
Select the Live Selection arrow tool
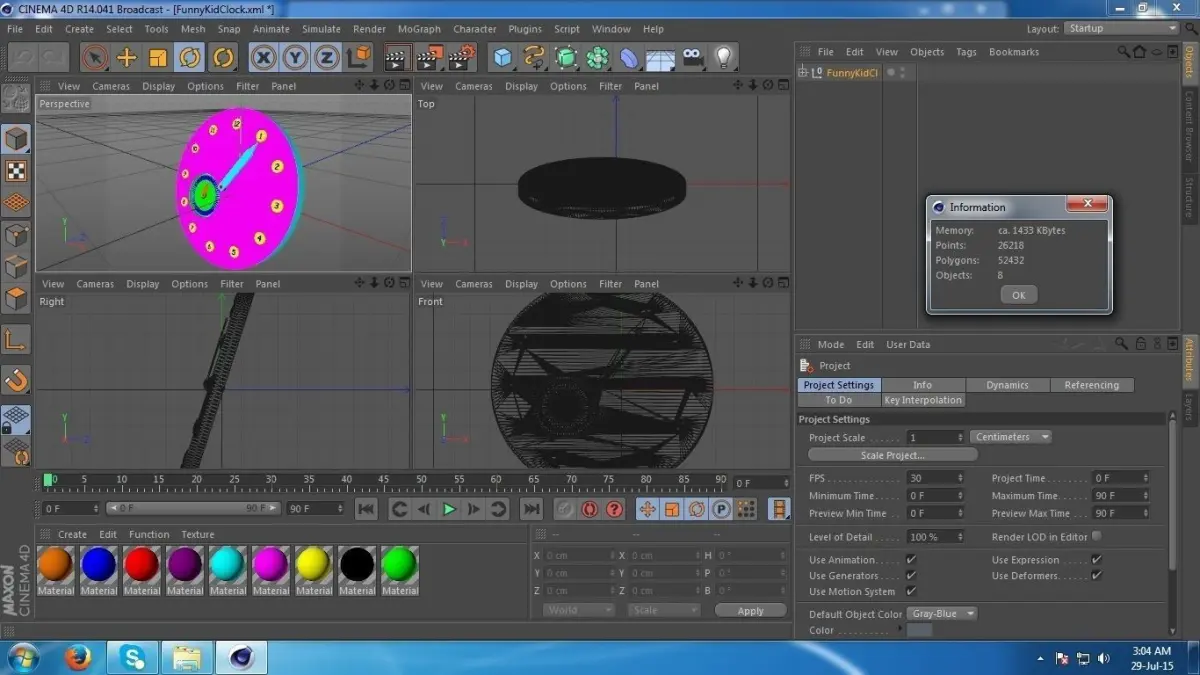point(94,57)
